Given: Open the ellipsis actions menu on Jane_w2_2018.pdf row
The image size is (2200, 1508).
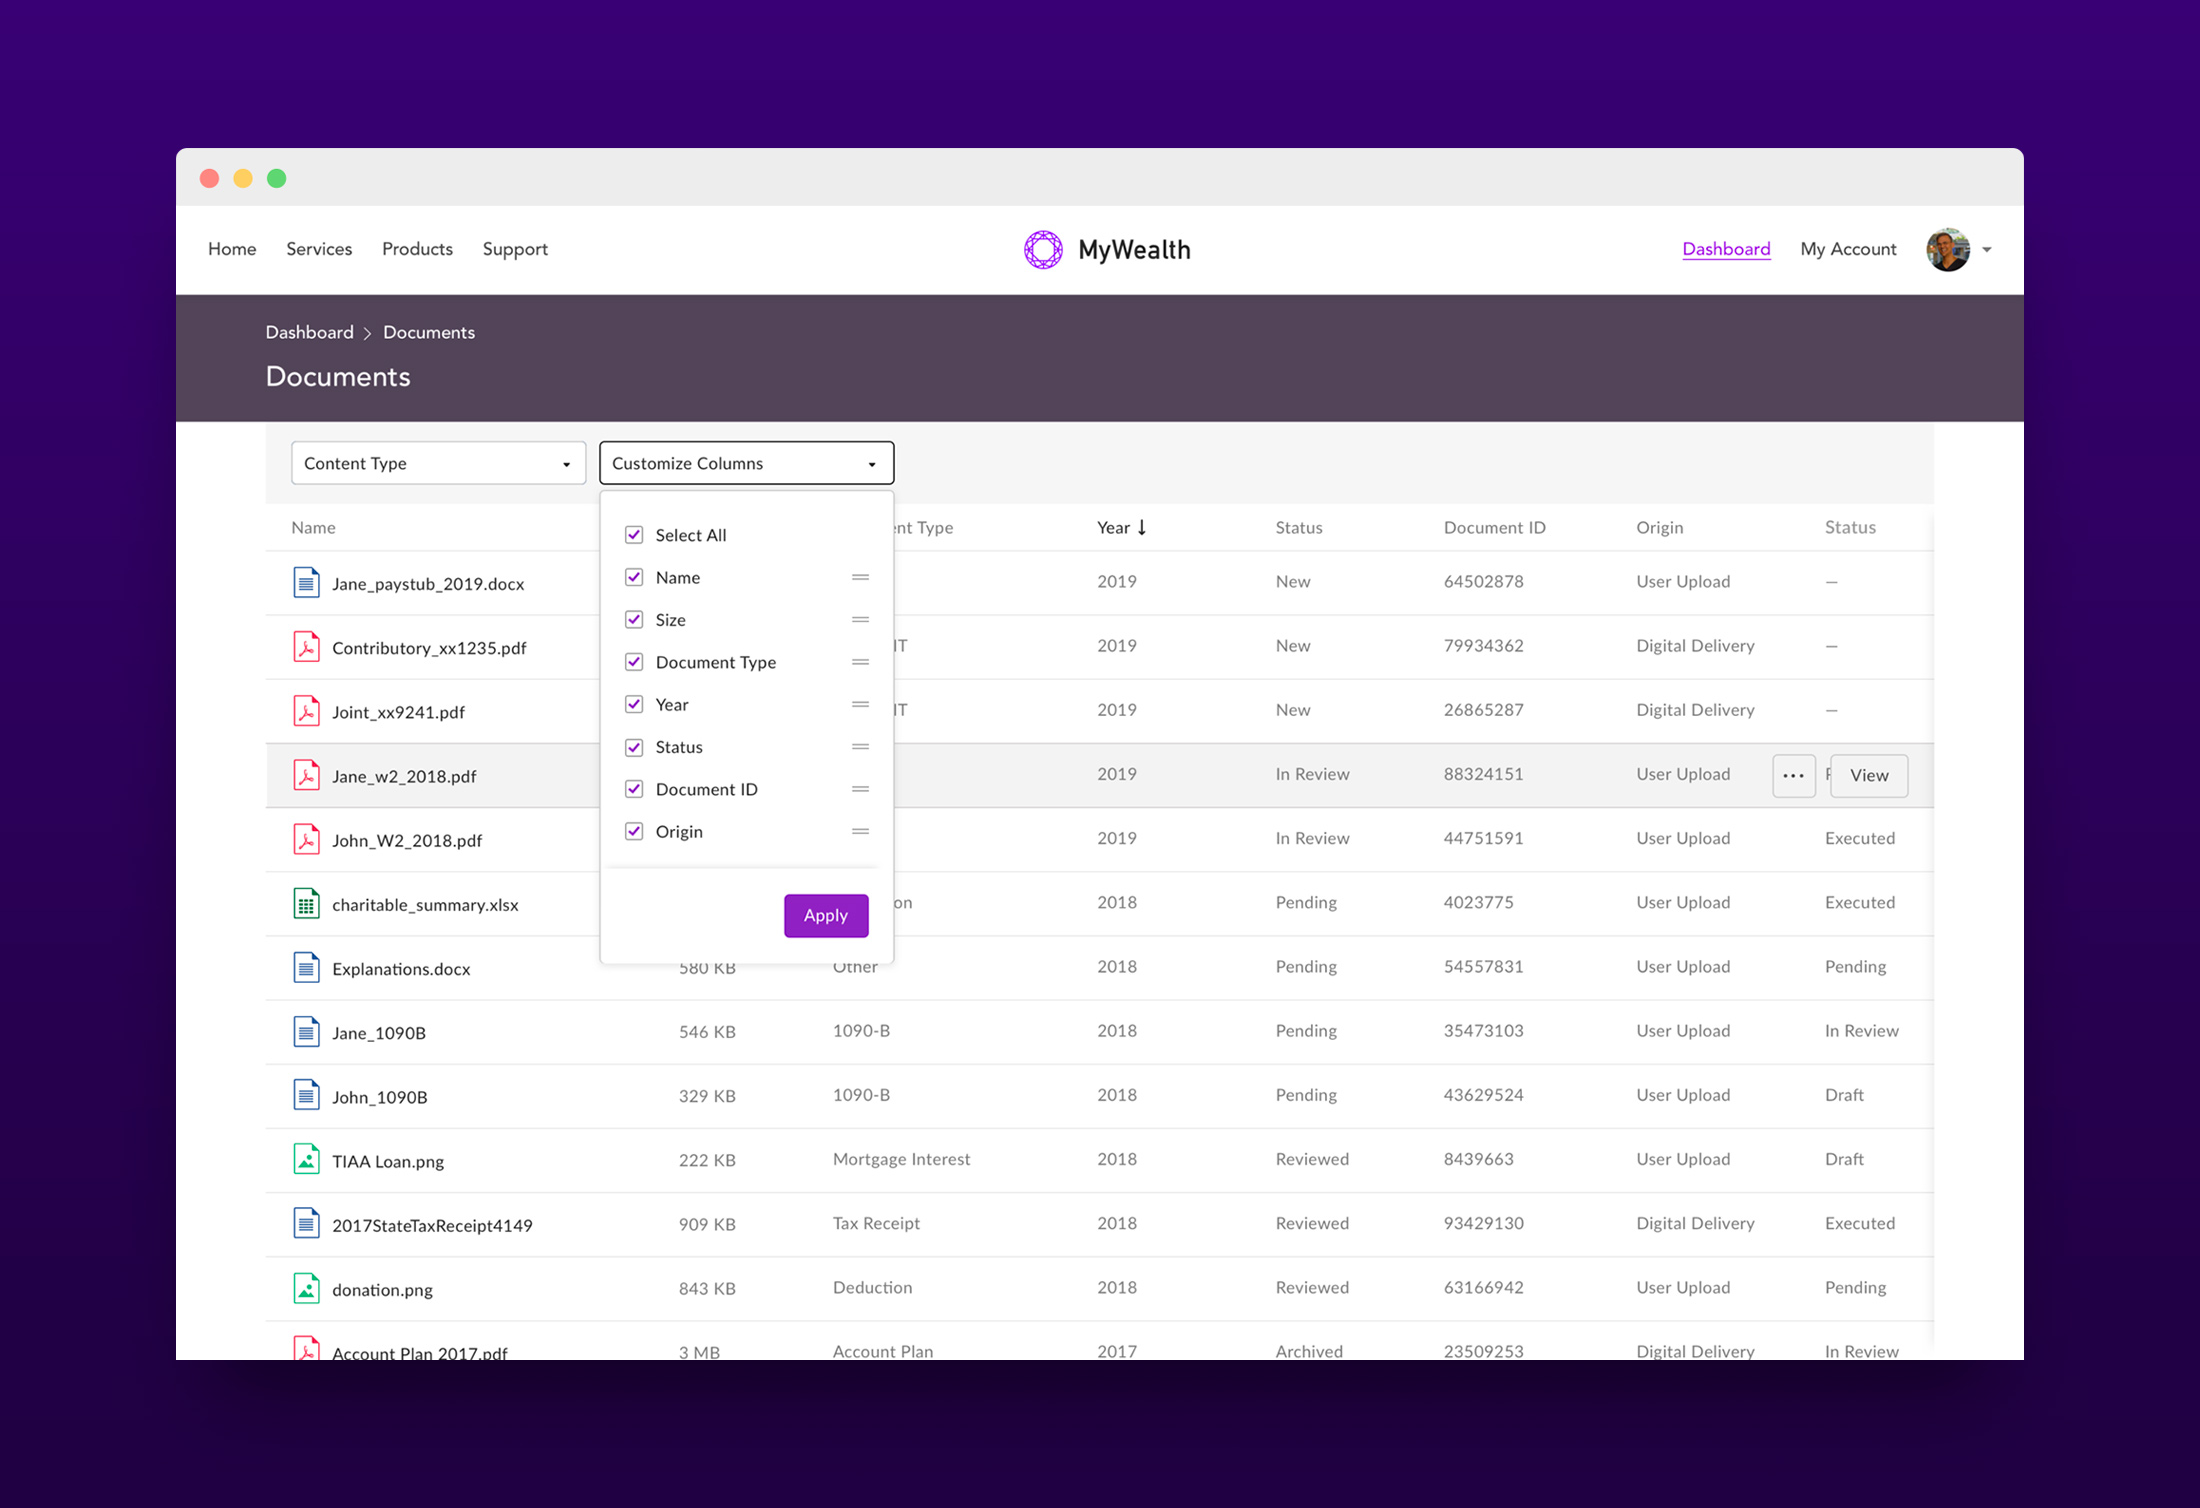Looking at the screenshot, I should pyautogui.click(x=1793, y=775).
